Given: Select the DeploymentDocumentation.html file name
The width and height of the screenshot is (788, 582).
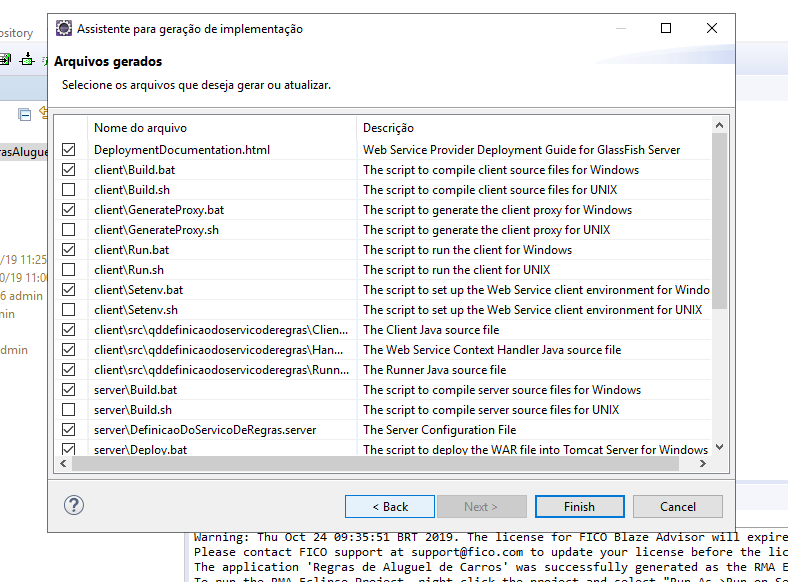Looking at the screenshot, I should click(182, 150).
